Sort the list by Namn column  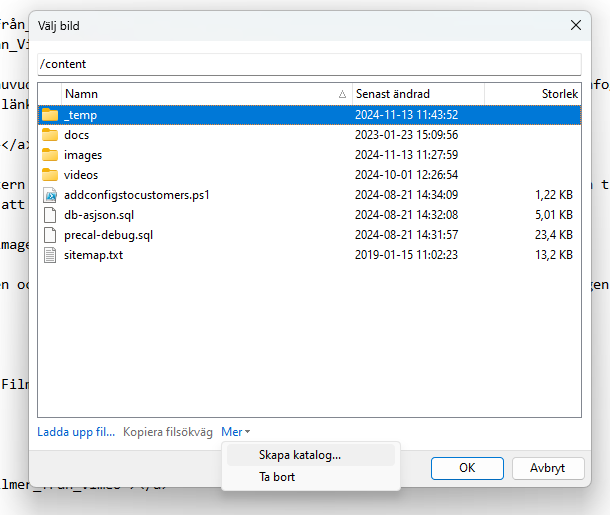click(200, 93)
